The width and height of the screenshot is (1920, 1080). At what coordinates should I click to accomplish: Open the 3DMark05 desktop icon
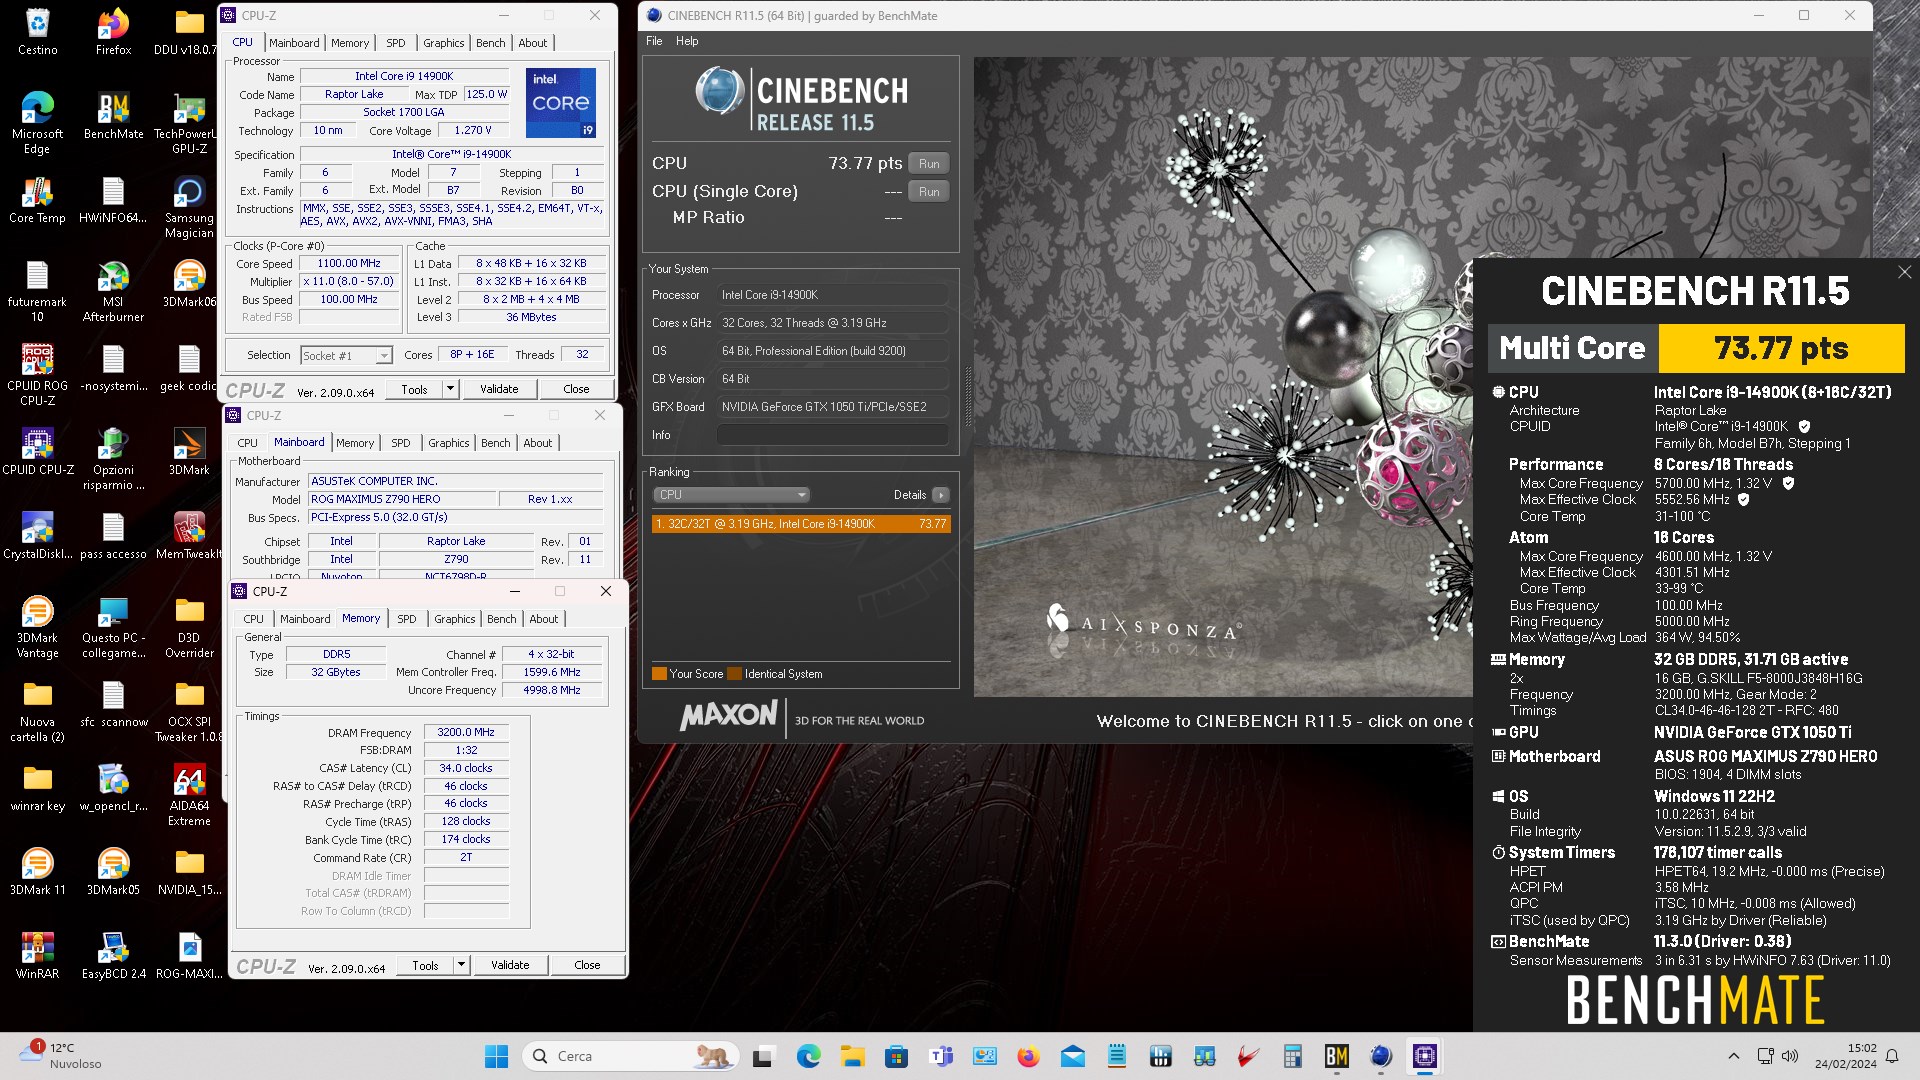pyautogui.click(x=113, y=871)
